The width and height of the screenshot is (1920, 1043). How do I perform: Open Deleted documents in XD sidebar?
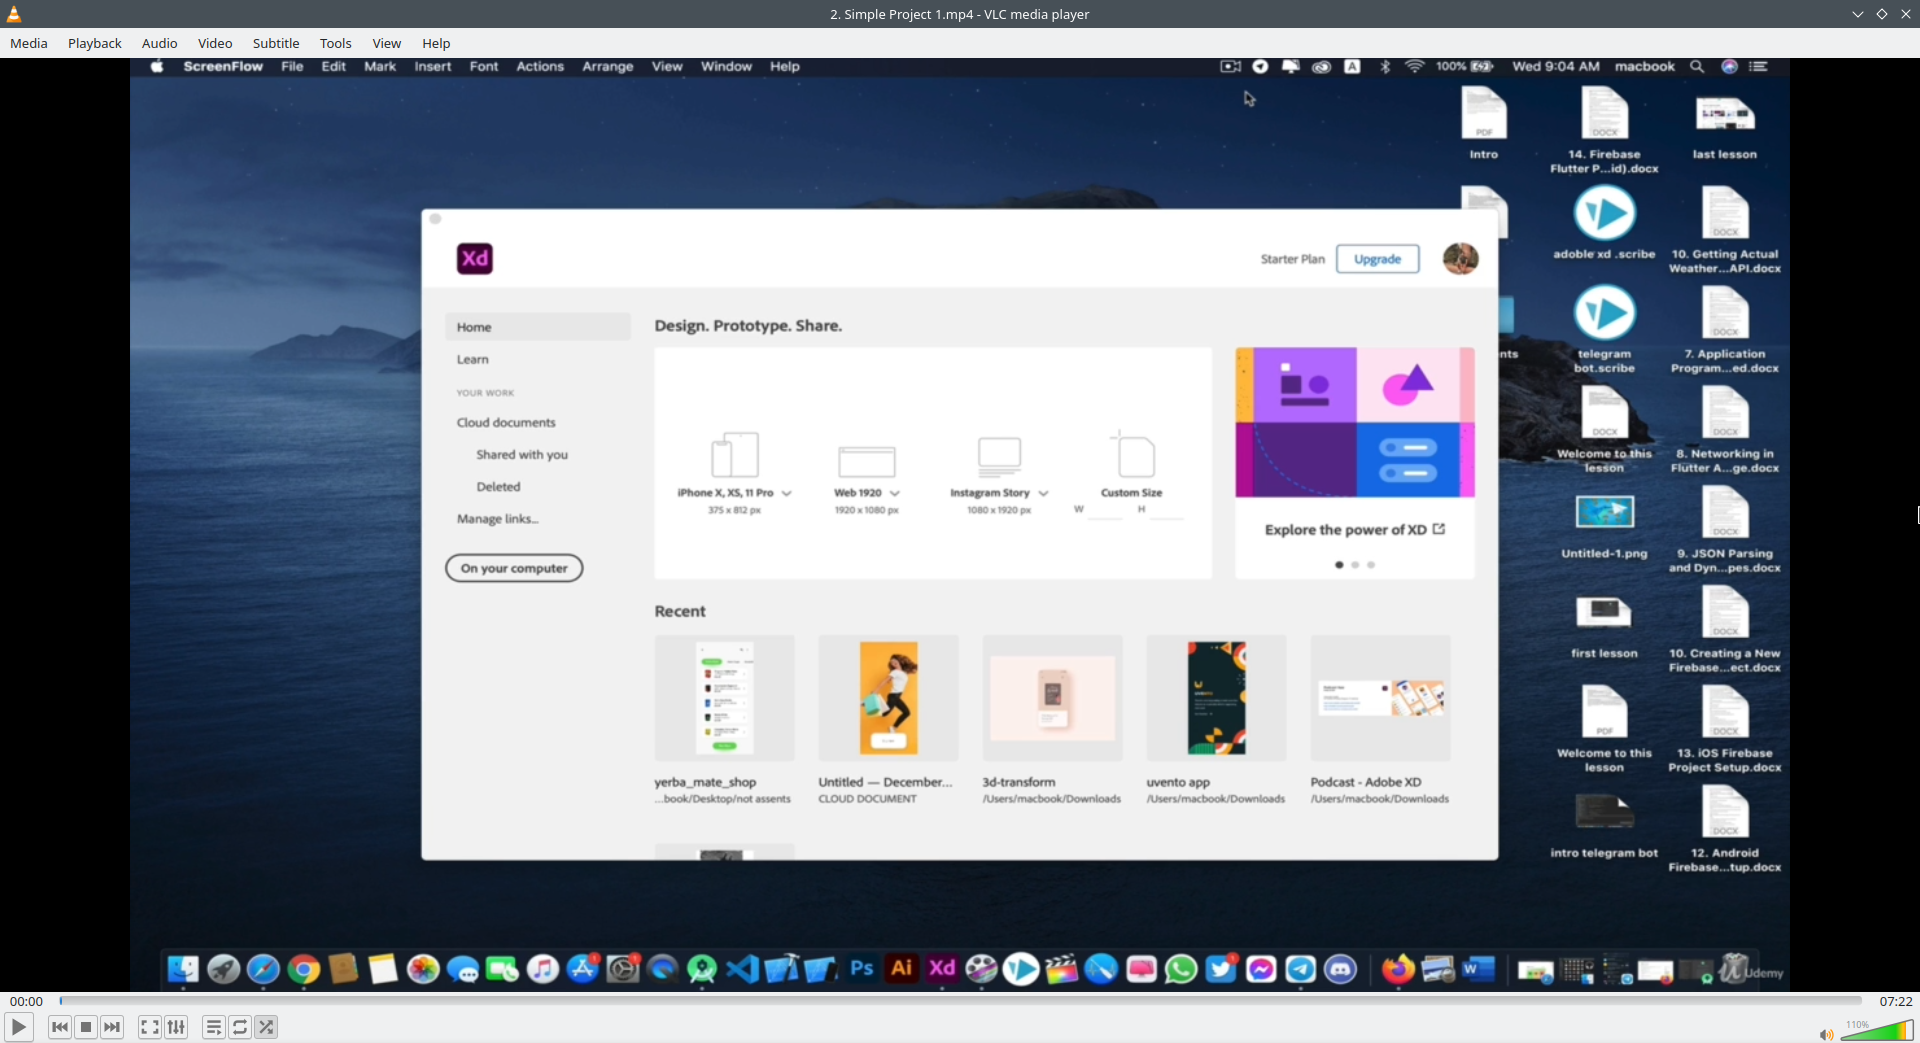tap(498, 487)
